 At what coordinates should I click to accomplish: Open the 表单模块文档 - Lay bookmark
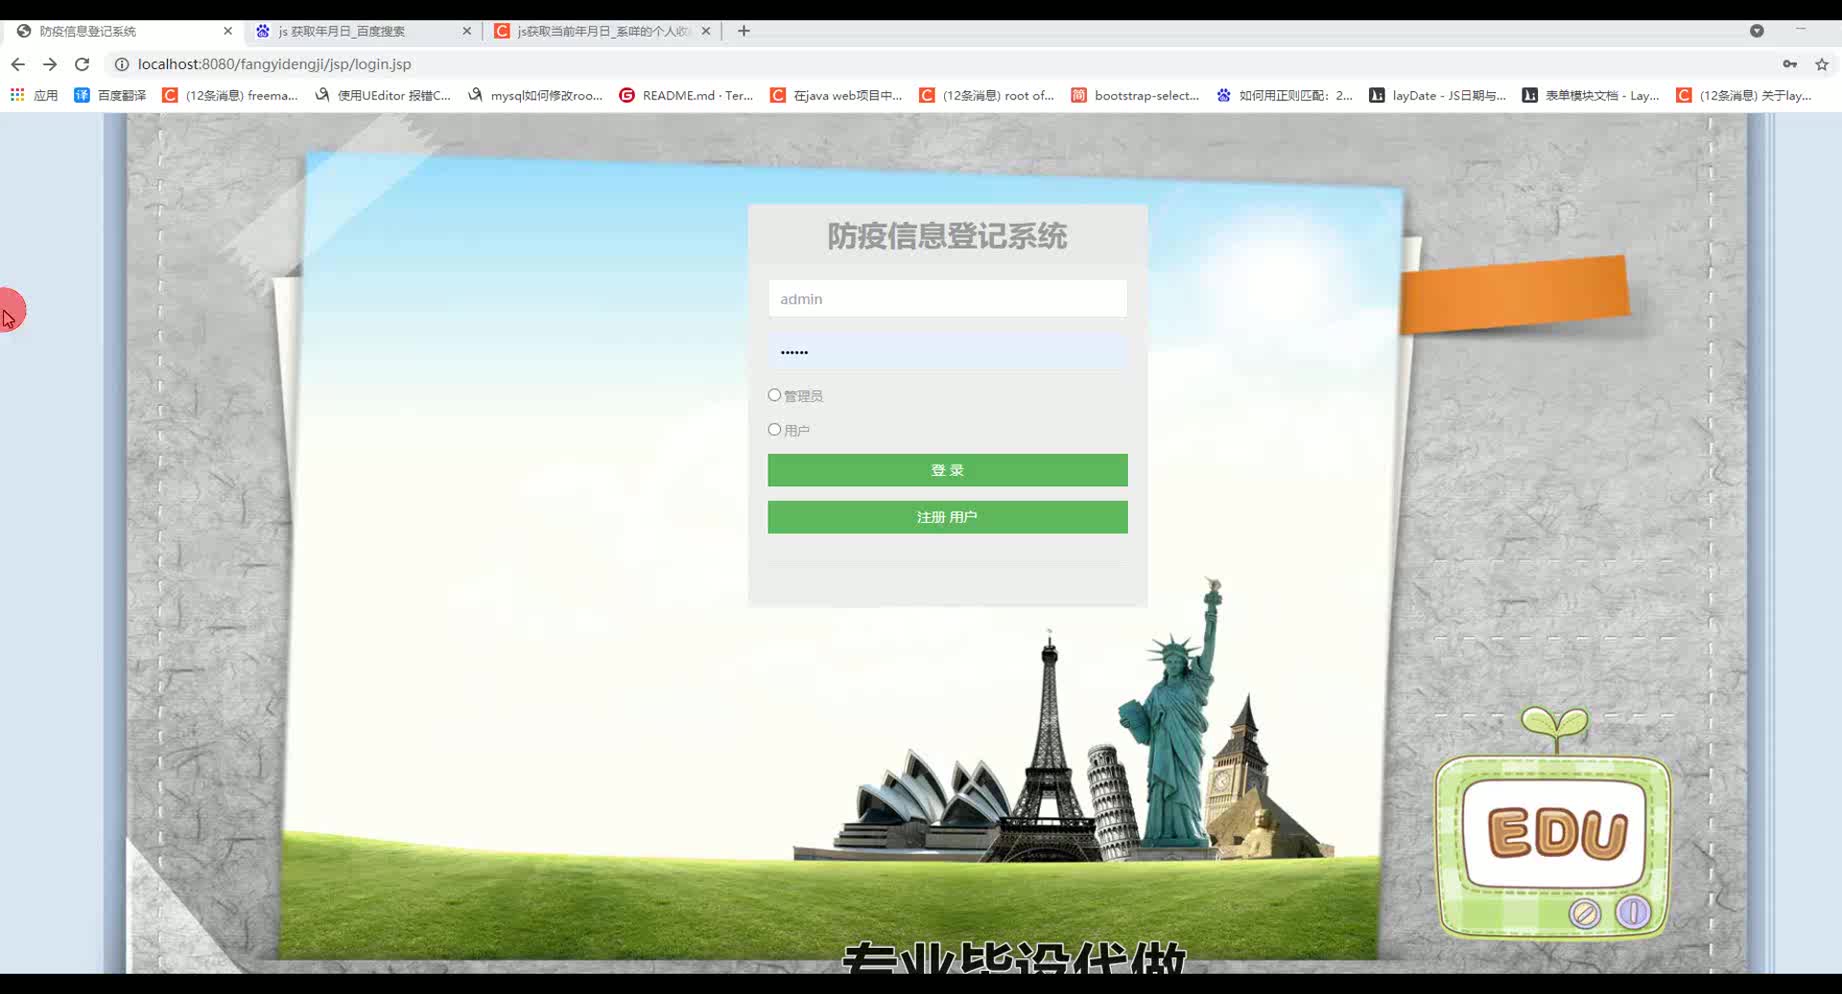(x=1591, y=95)
